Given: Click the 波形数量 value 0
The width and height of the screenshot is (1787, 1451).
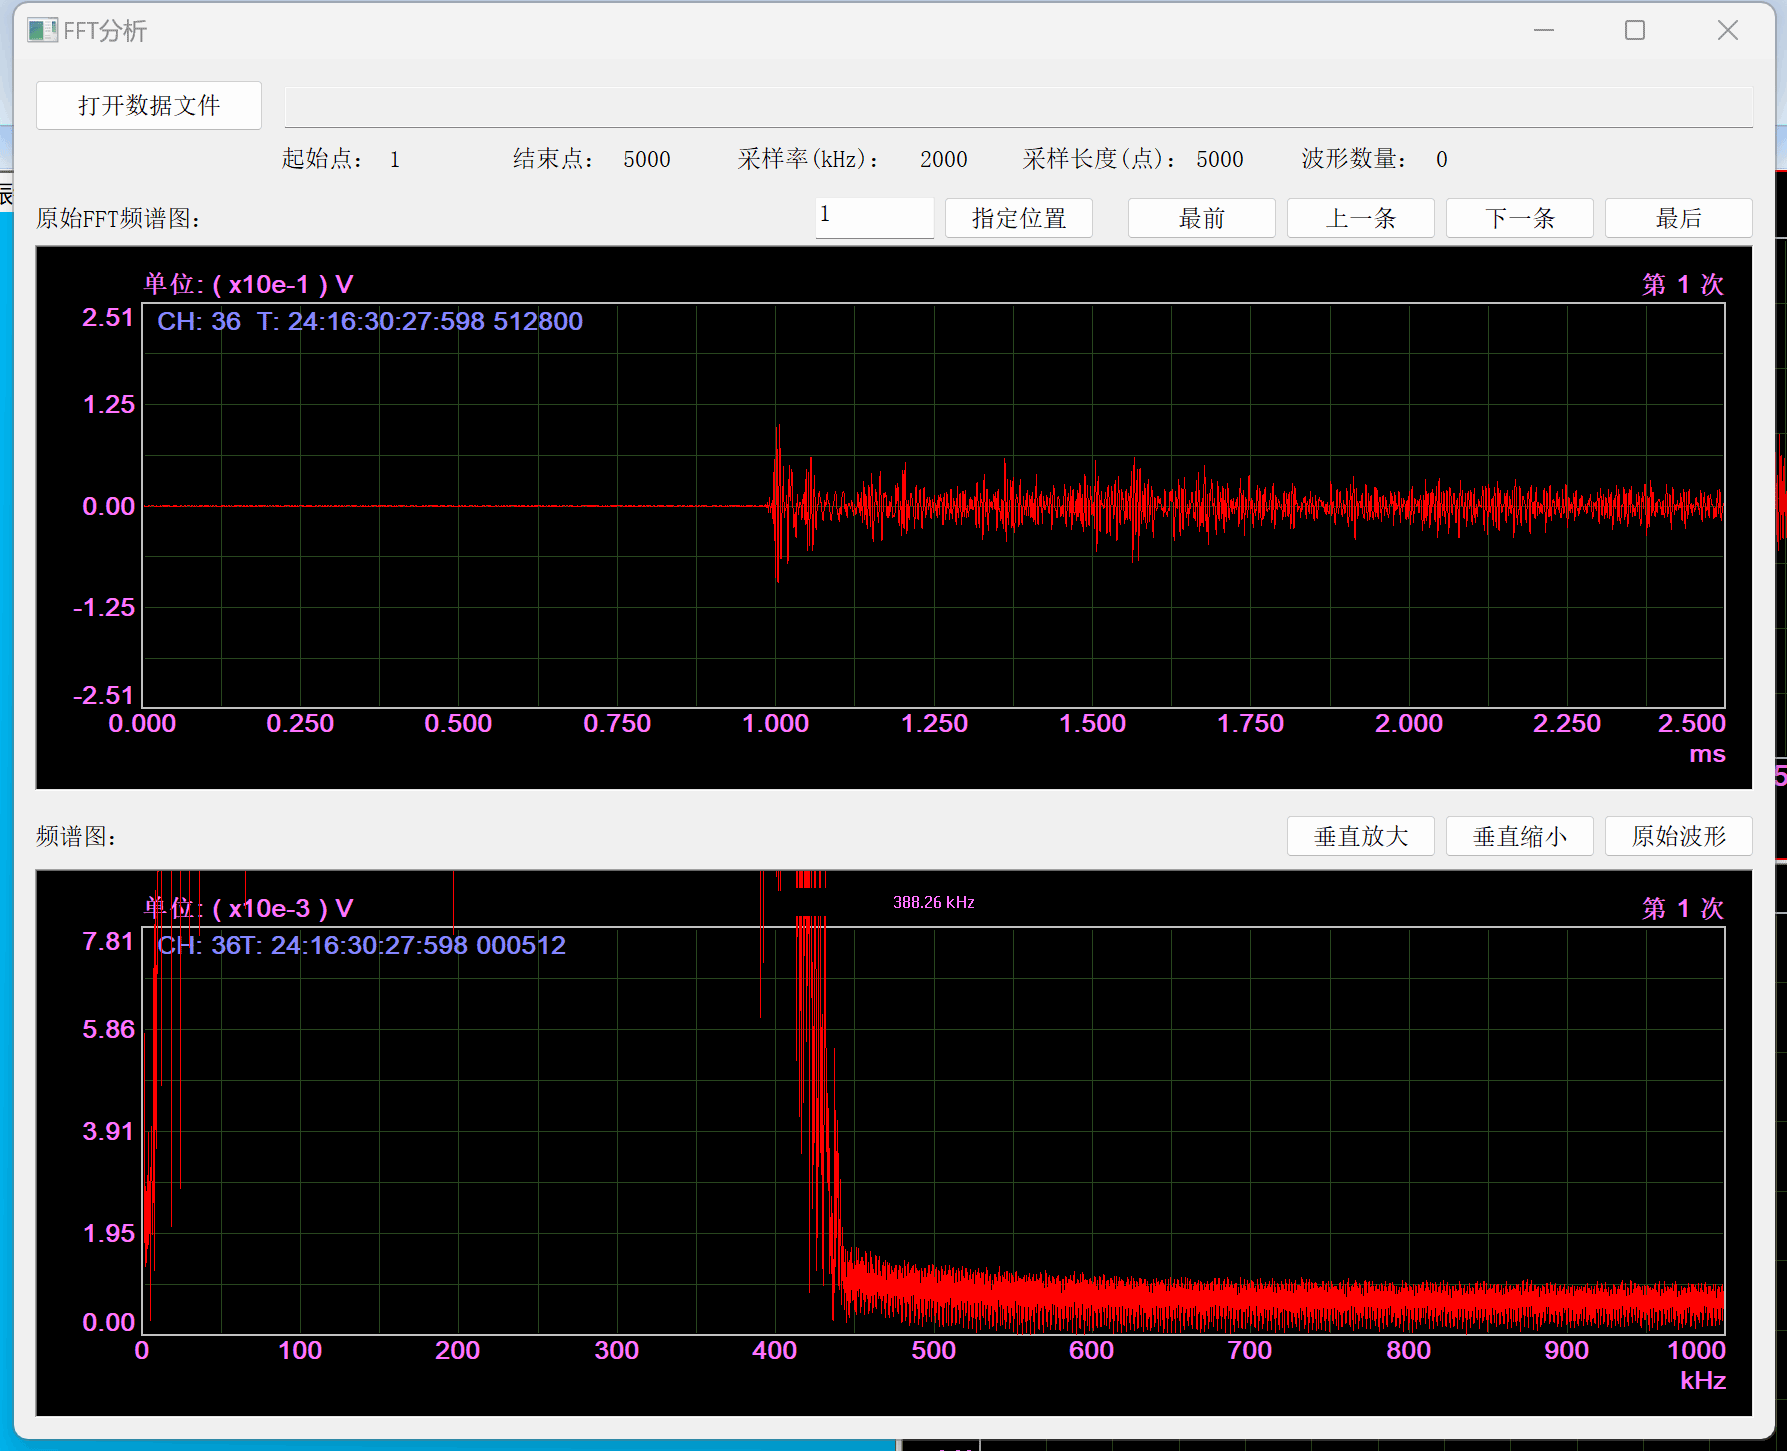Looking at the screenshot, I should pyautogui.click(x=1441, y=159).
